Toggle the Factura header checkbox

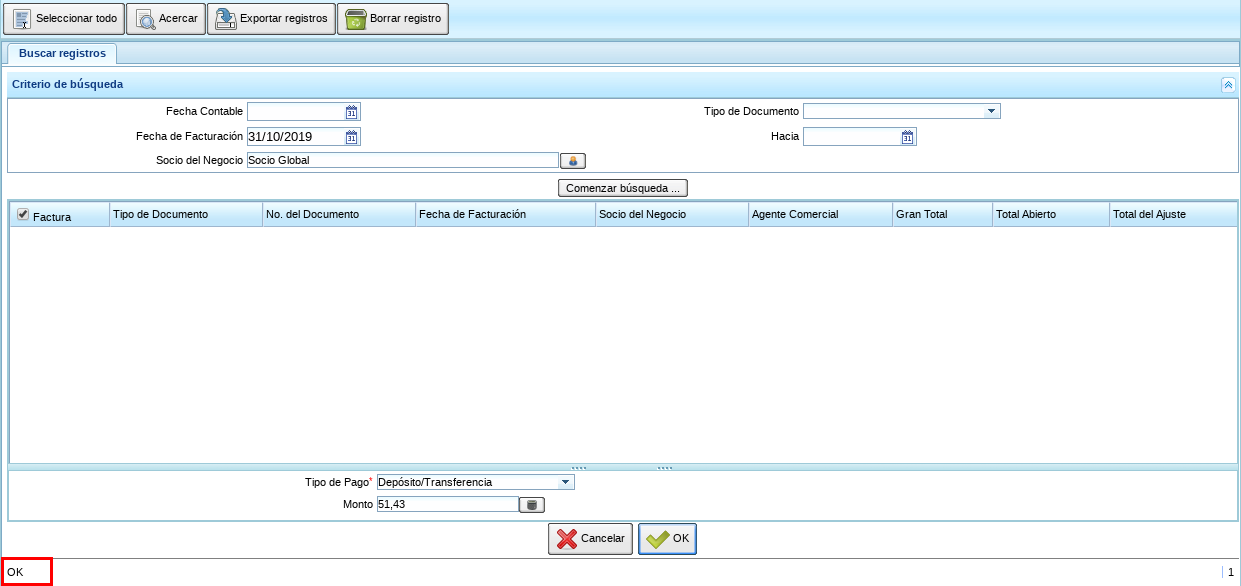(23, 214)
